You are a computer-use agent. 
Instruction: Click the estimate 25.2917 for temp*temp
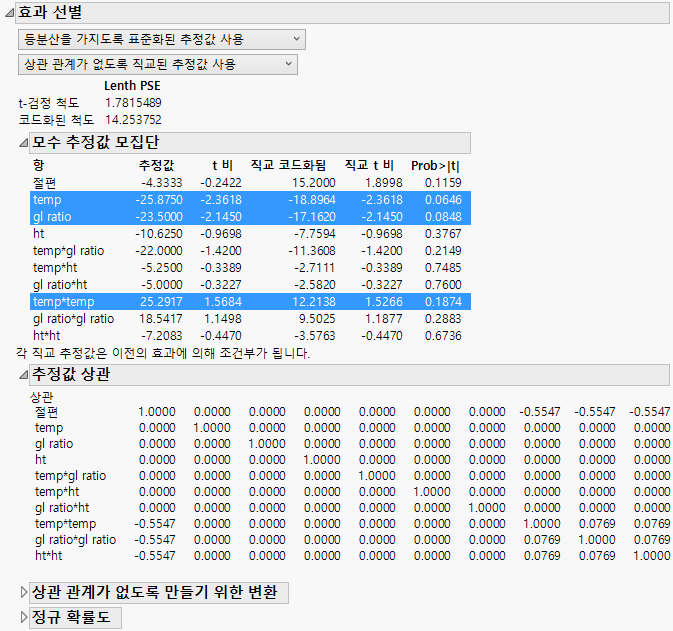click(161, 302)
